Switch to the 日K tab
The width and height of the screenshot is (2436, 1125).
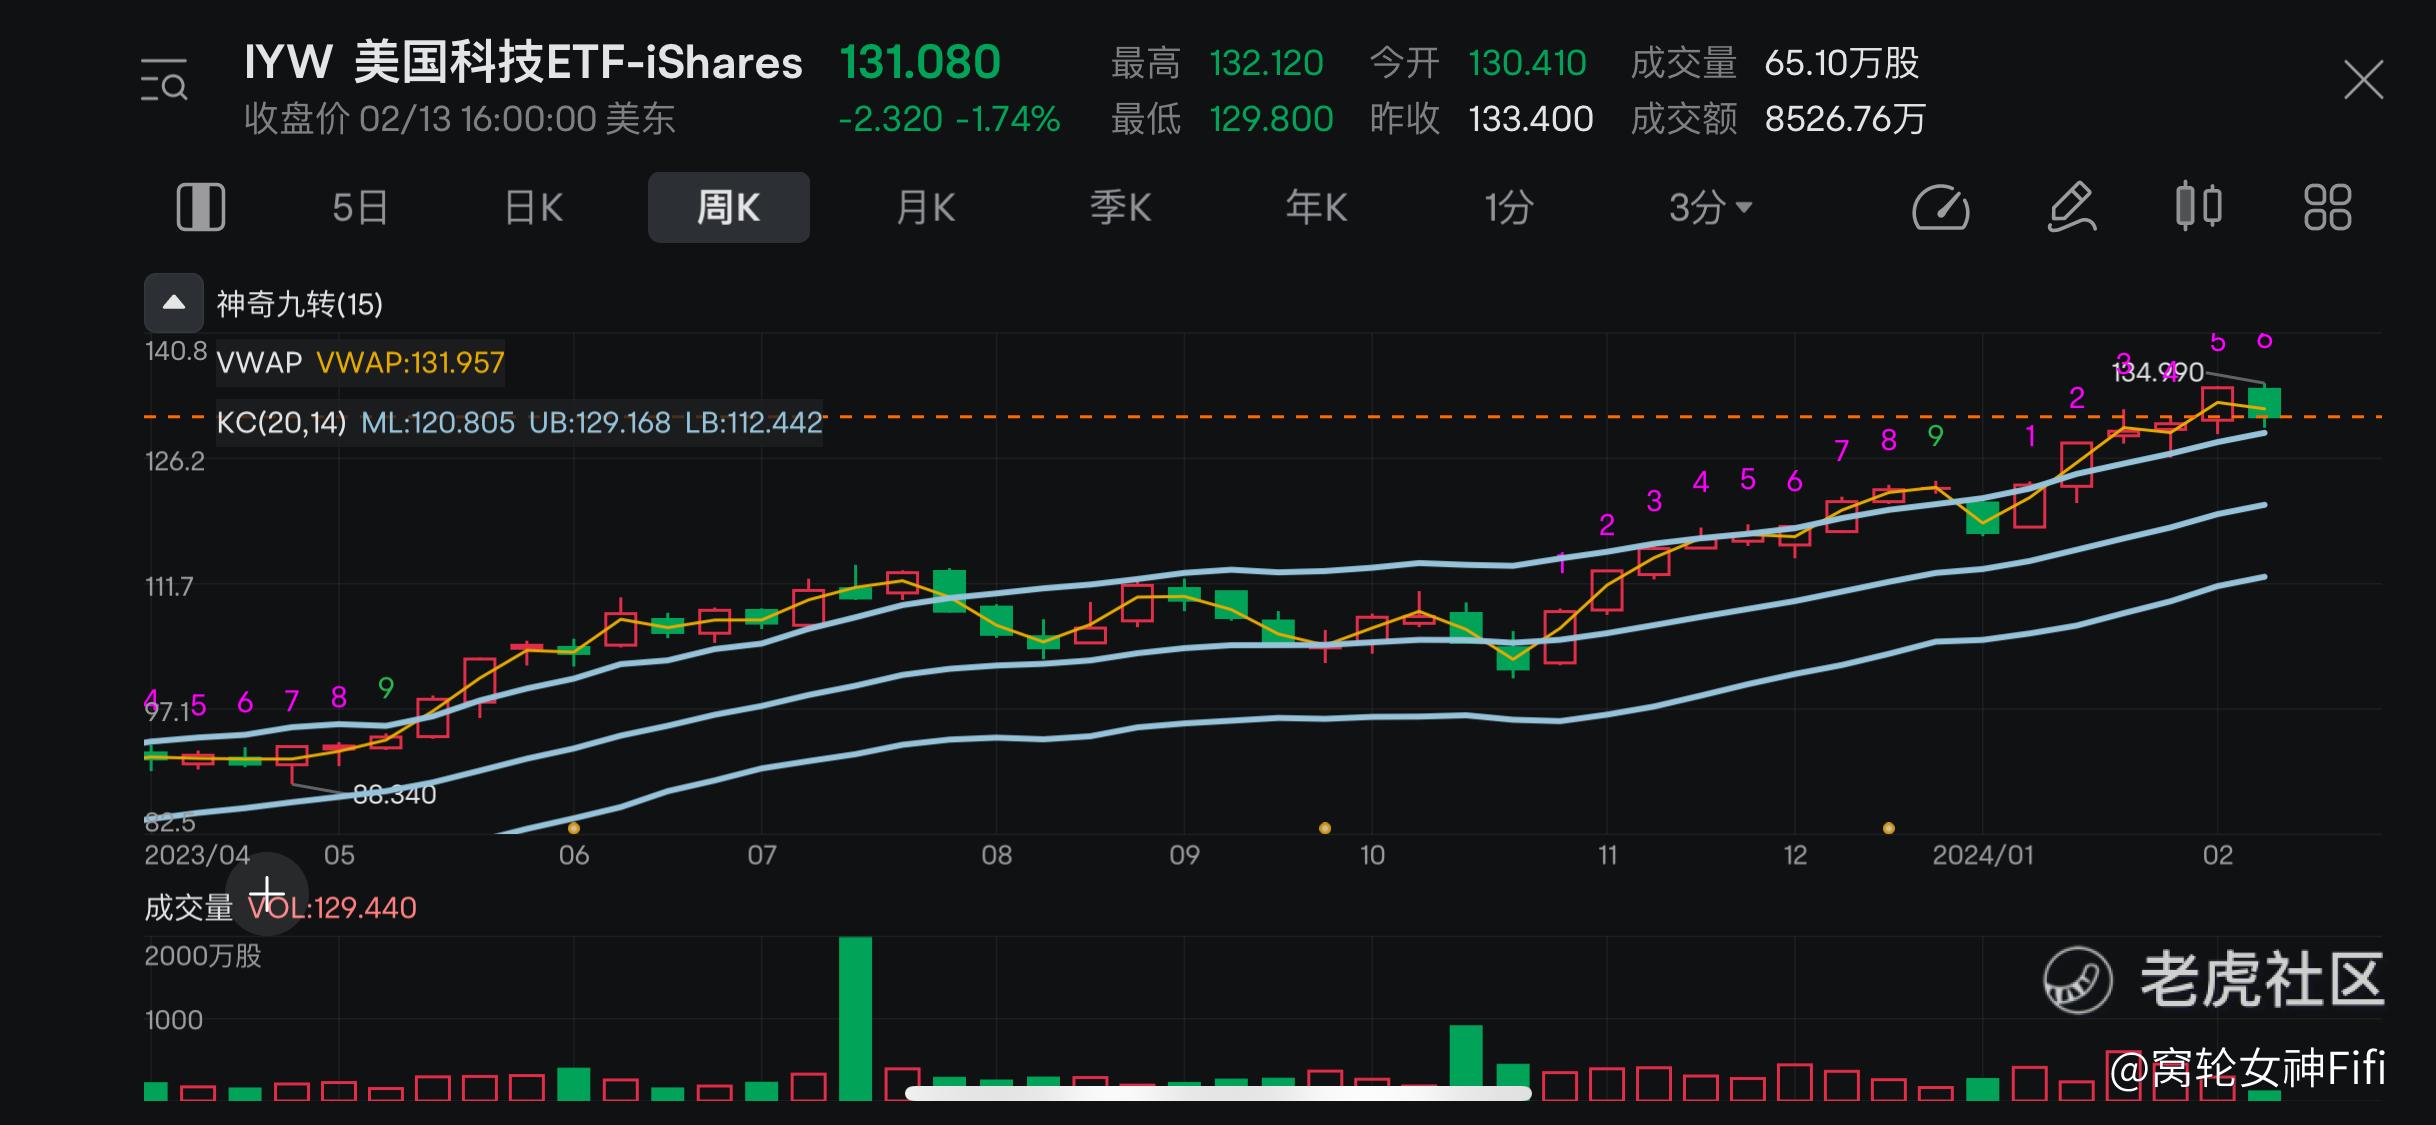(534, 208)
